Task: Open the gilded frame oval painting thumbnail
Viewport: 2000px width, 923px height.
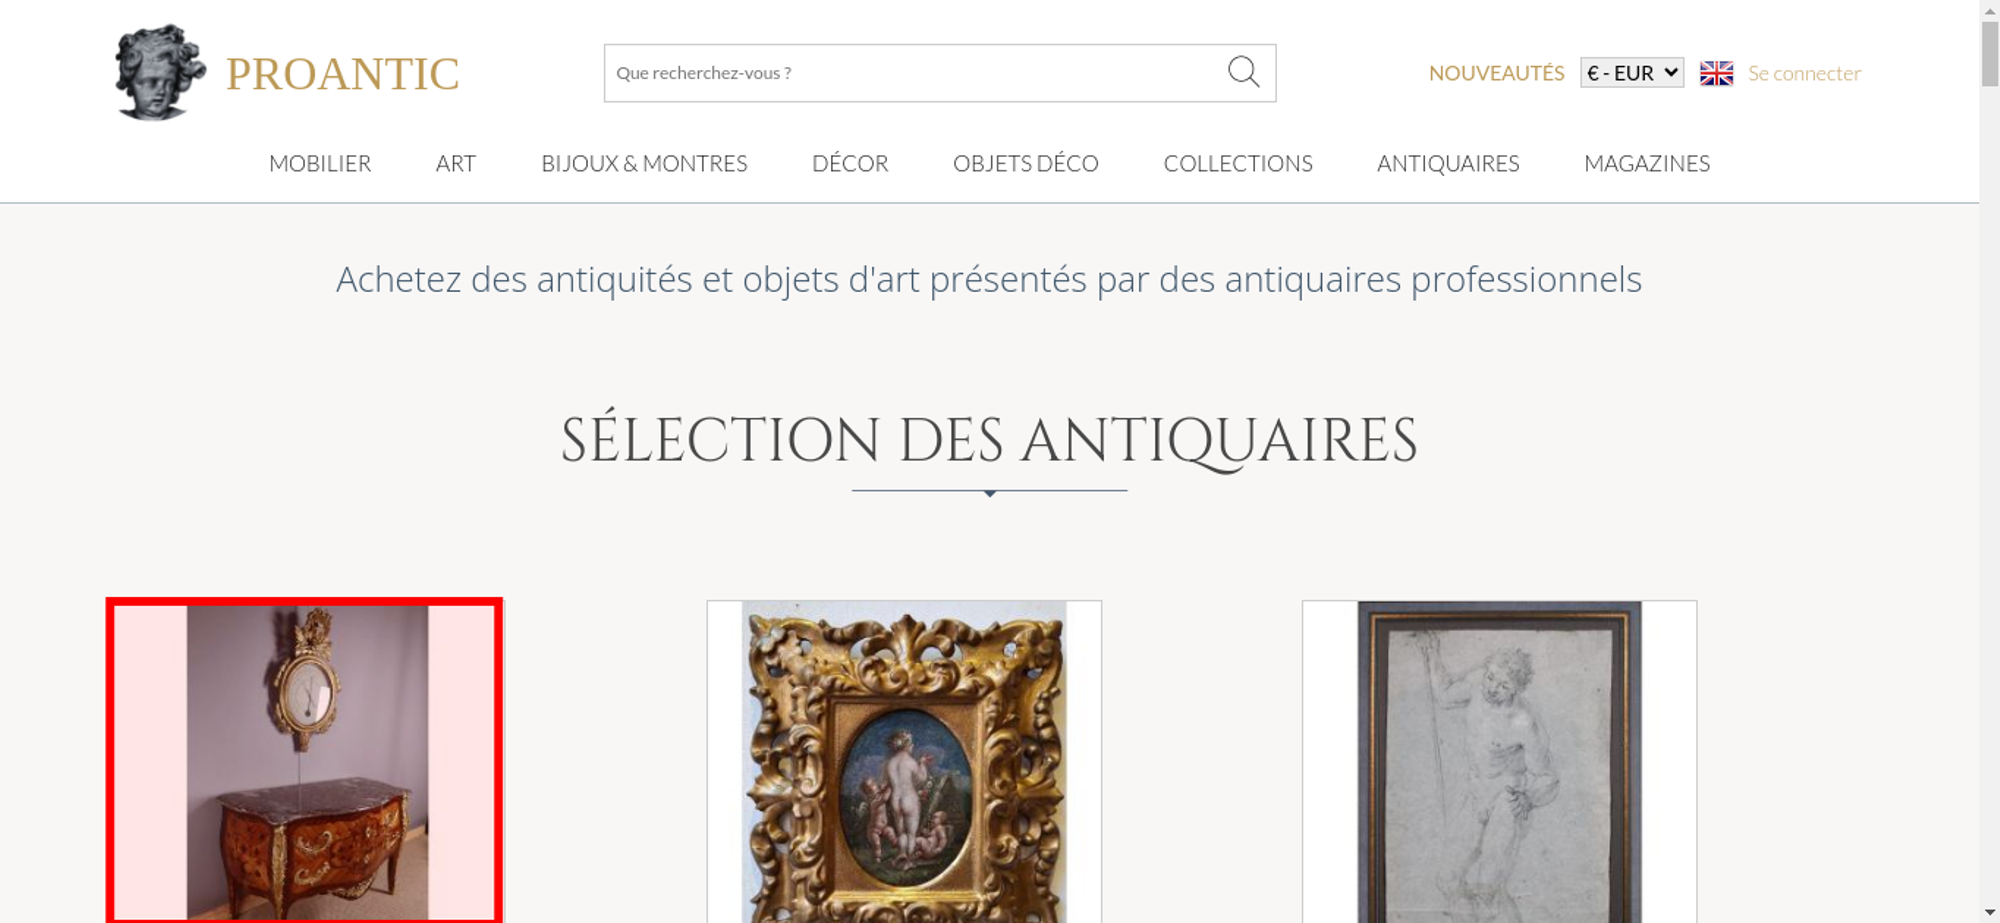Action: click(x=904, y=761)
